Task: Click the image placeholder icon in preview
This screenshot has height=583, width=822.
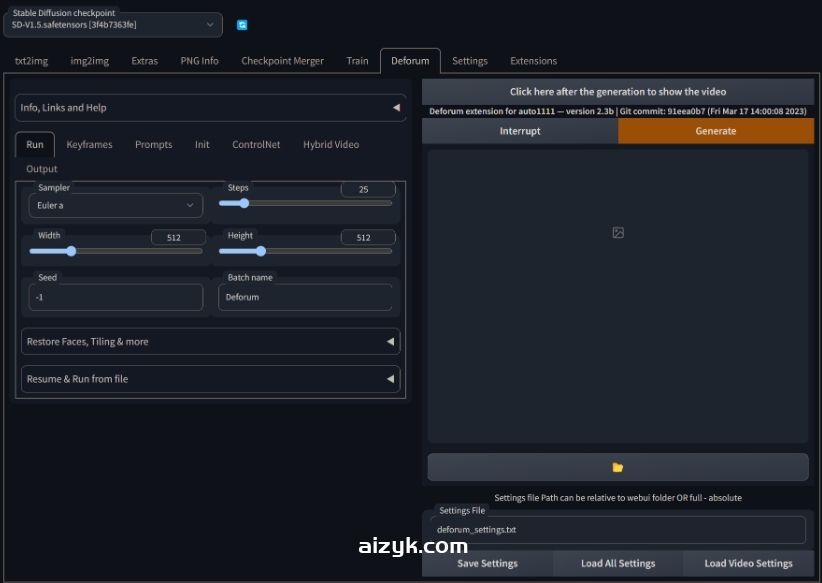Action: pos(618,232)
